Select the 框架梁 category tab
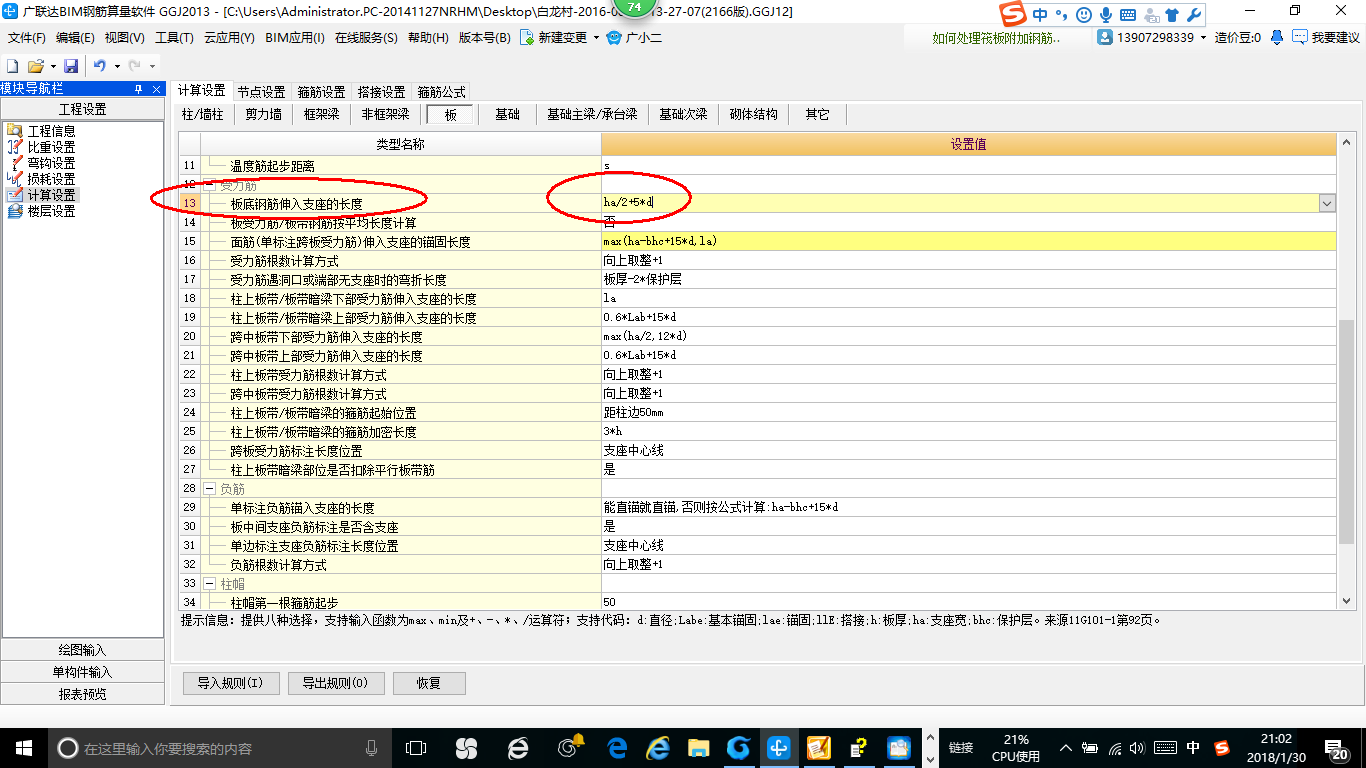 322,114
